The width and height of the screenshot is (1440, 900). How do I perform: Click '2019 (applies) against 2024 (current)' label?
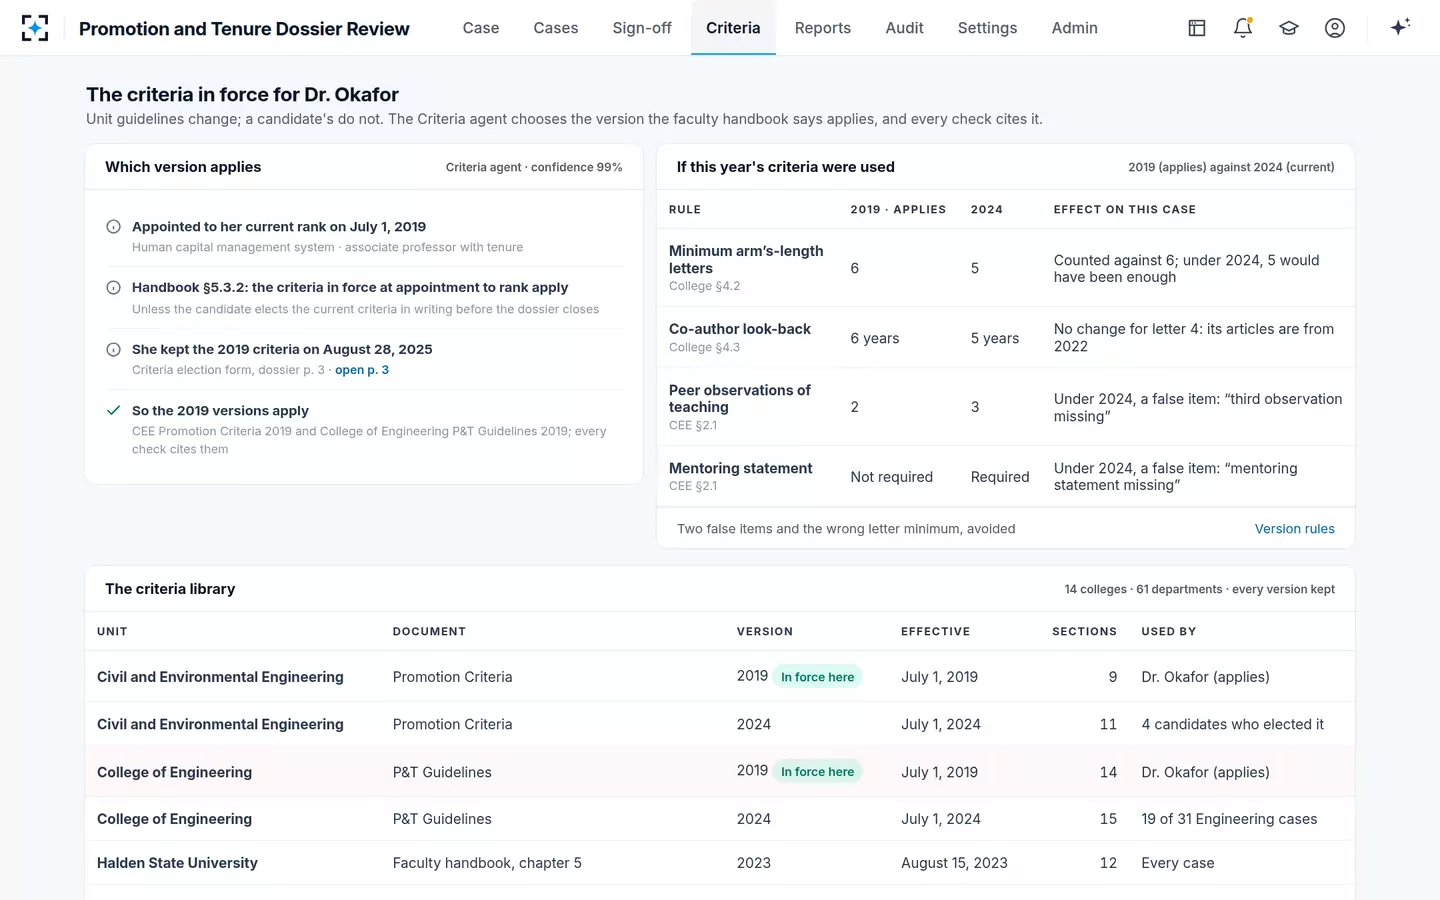[1231, 167]
